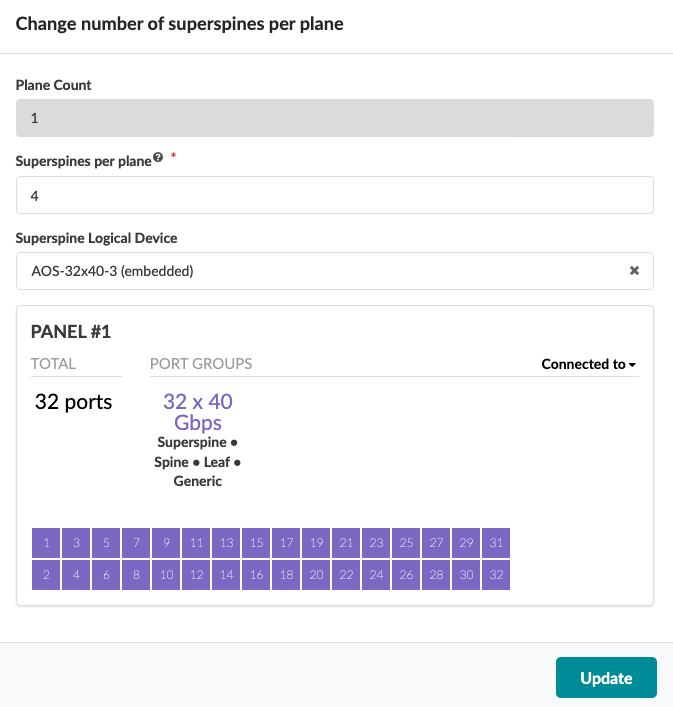Focus the Superspines per plane field
This screenshot has width=673, height=707.
click(x=335, y=196)
